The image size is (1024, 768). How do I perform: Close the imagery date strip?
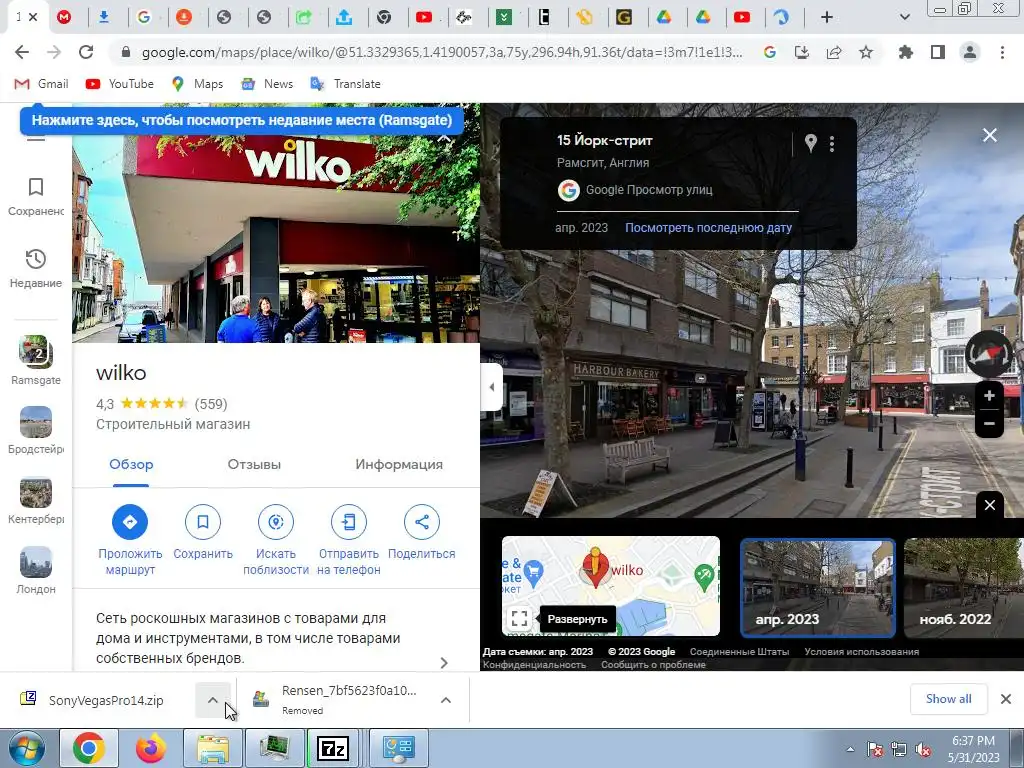(x=989, y=505)
